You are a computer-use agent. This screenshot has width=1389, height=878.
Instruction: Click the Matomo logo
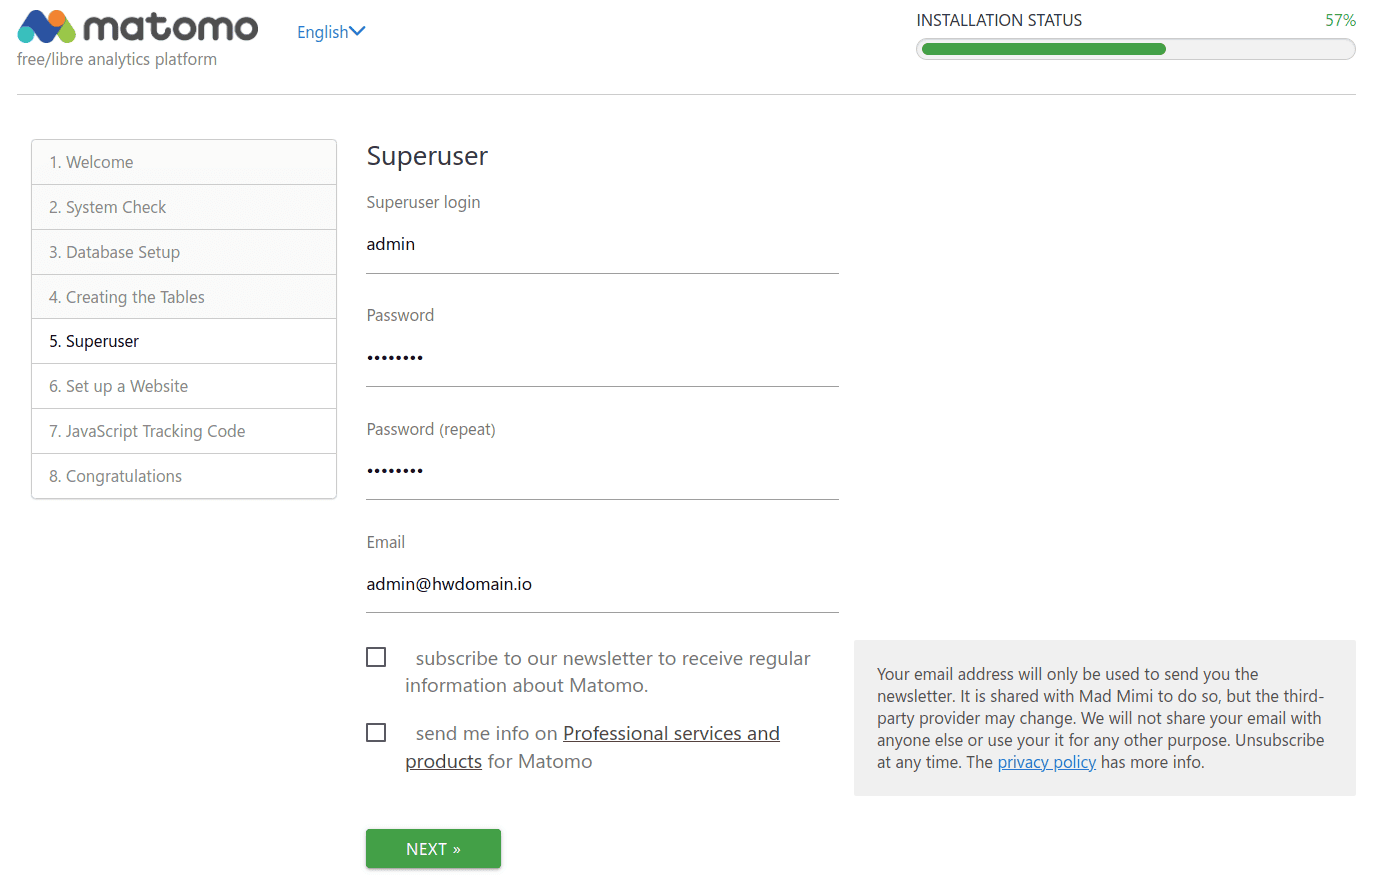[x=137, y=28]
